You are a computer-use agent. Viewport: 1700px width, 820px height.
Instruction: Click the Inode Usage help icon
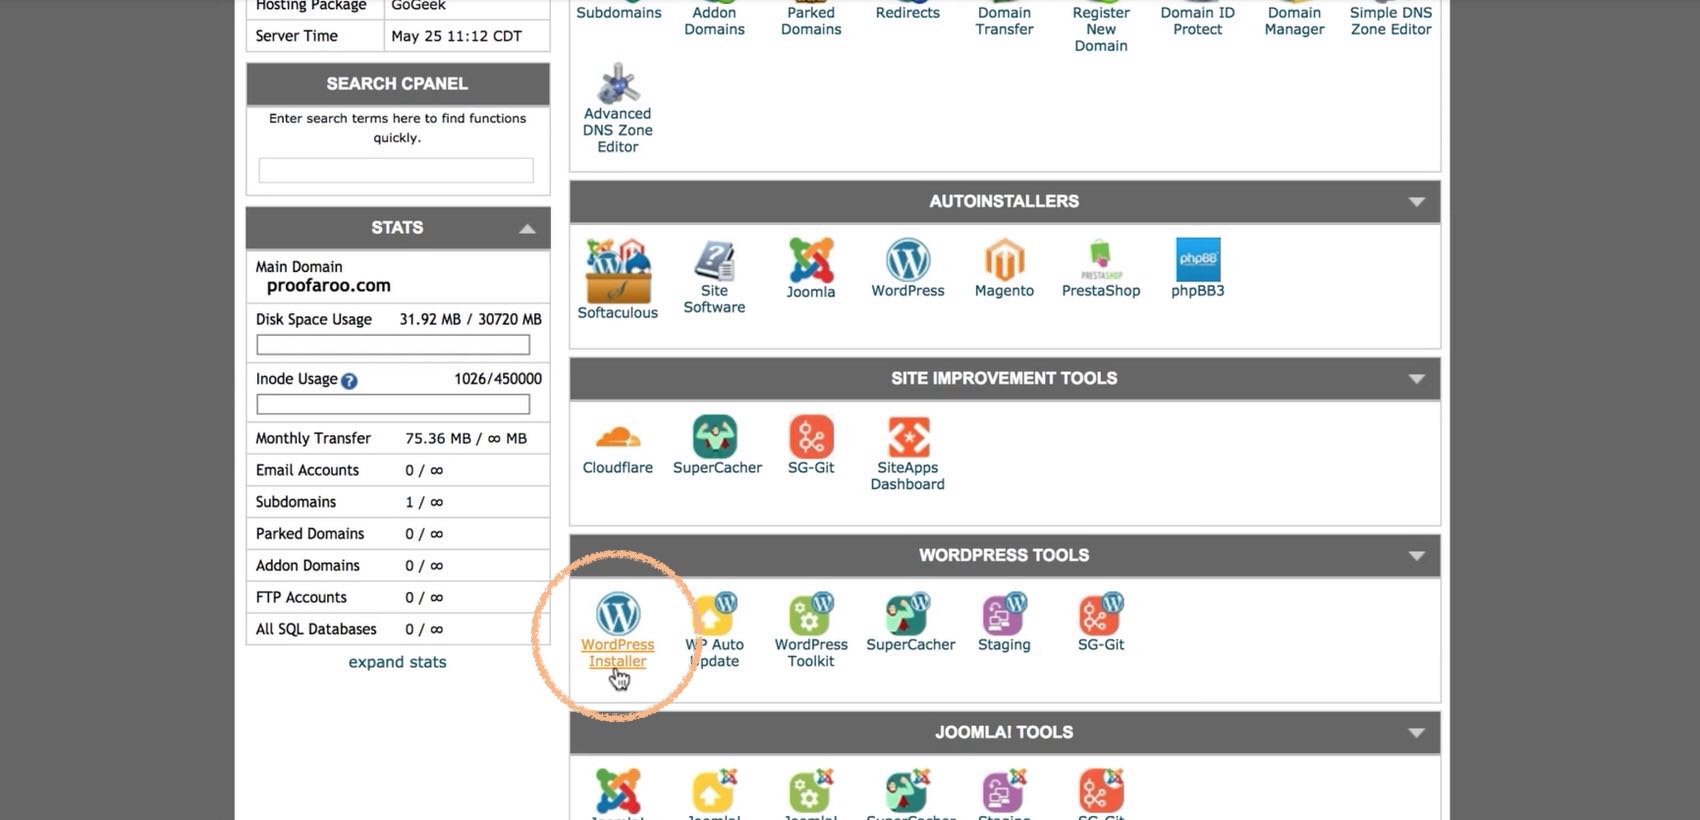click(x=349, y=381)
